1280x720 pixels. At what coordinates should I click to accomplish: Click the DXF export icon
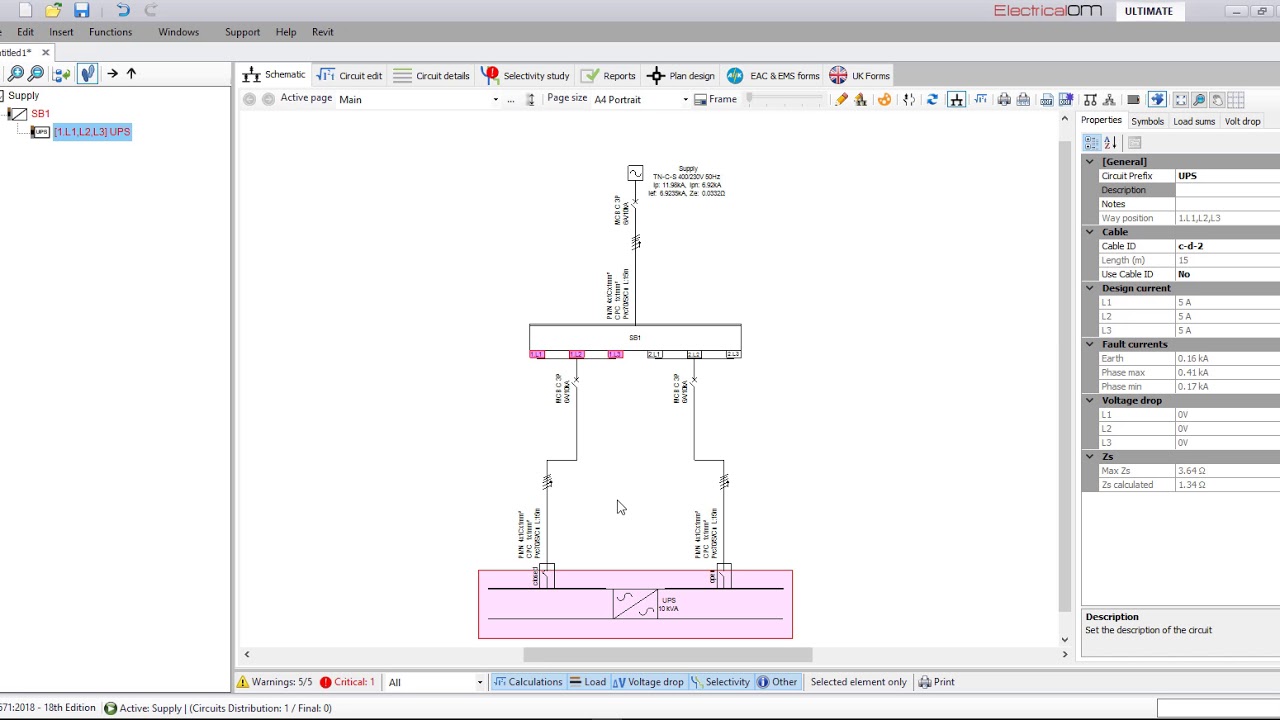coord(1047,99)
